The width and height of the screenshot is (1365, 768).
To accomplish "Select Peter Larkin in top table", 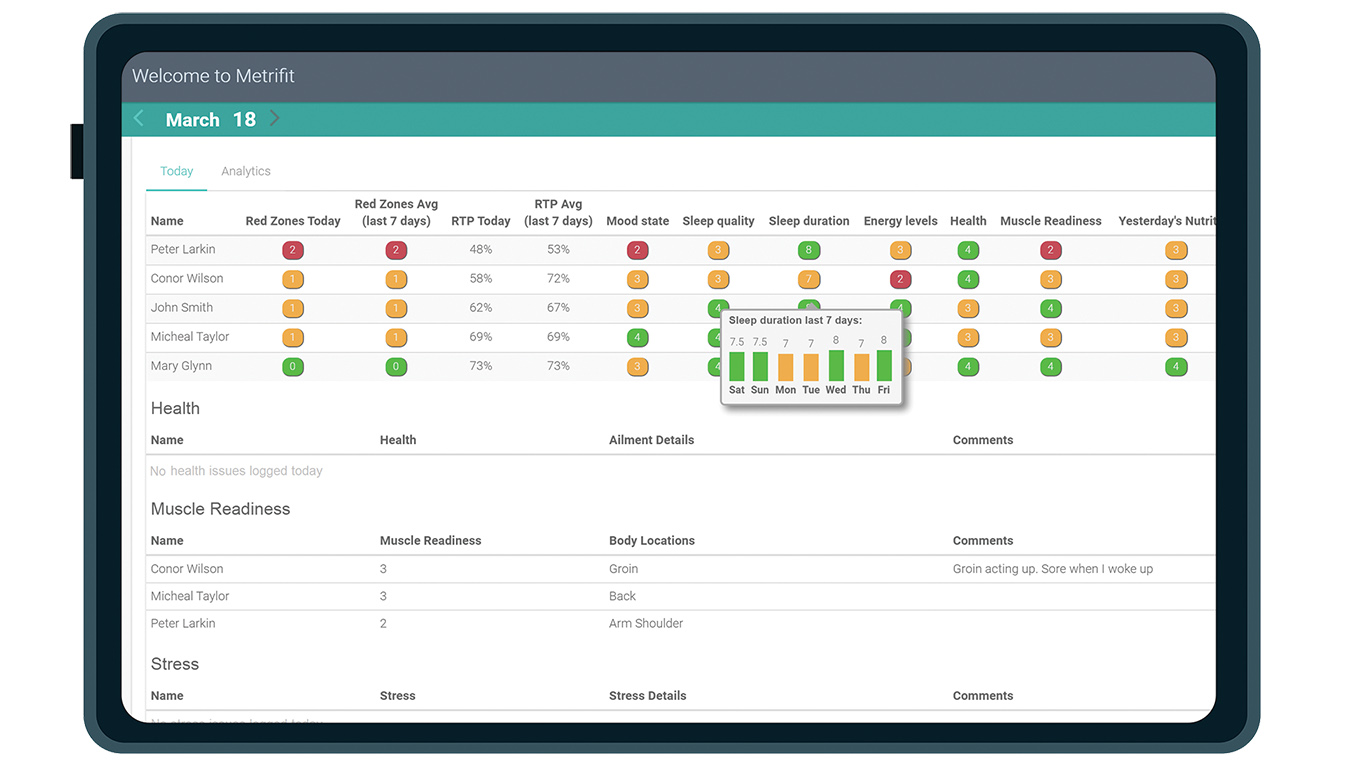I will pos(183,249).
